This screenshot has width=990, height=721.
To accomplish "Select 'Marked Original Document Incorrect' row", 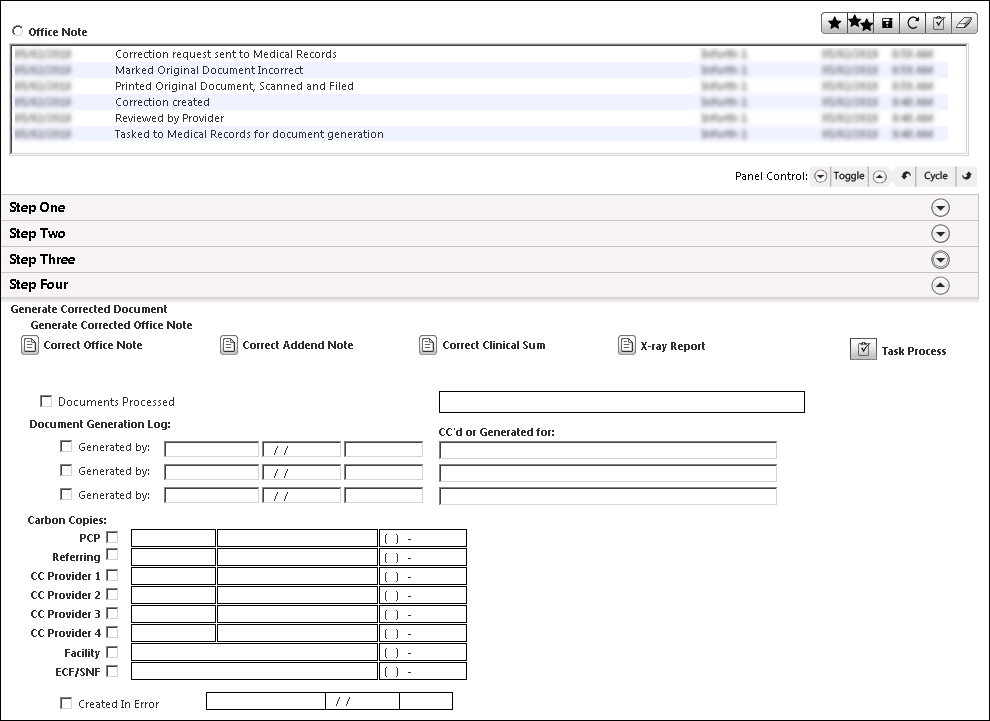I will click(480, 70).
